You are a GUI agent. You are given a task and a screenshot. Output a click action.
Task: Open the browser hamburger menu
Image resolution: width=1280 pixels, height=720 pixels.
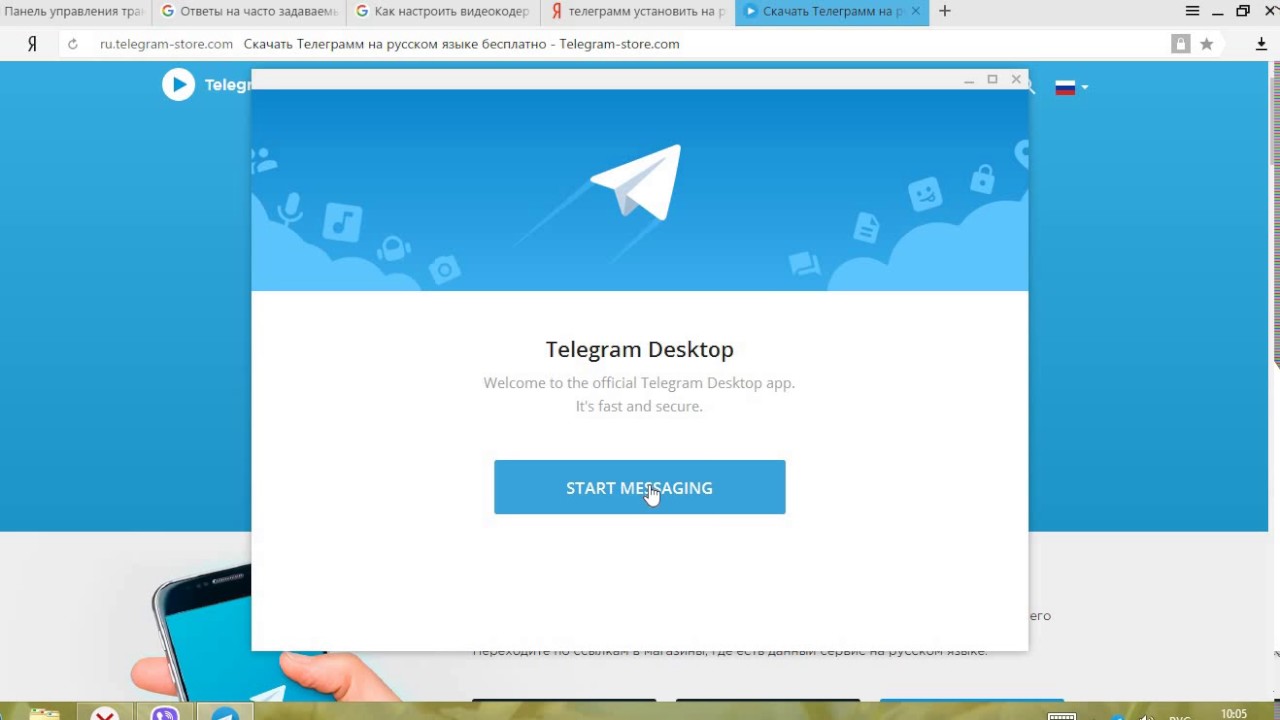pos(1192,11)
